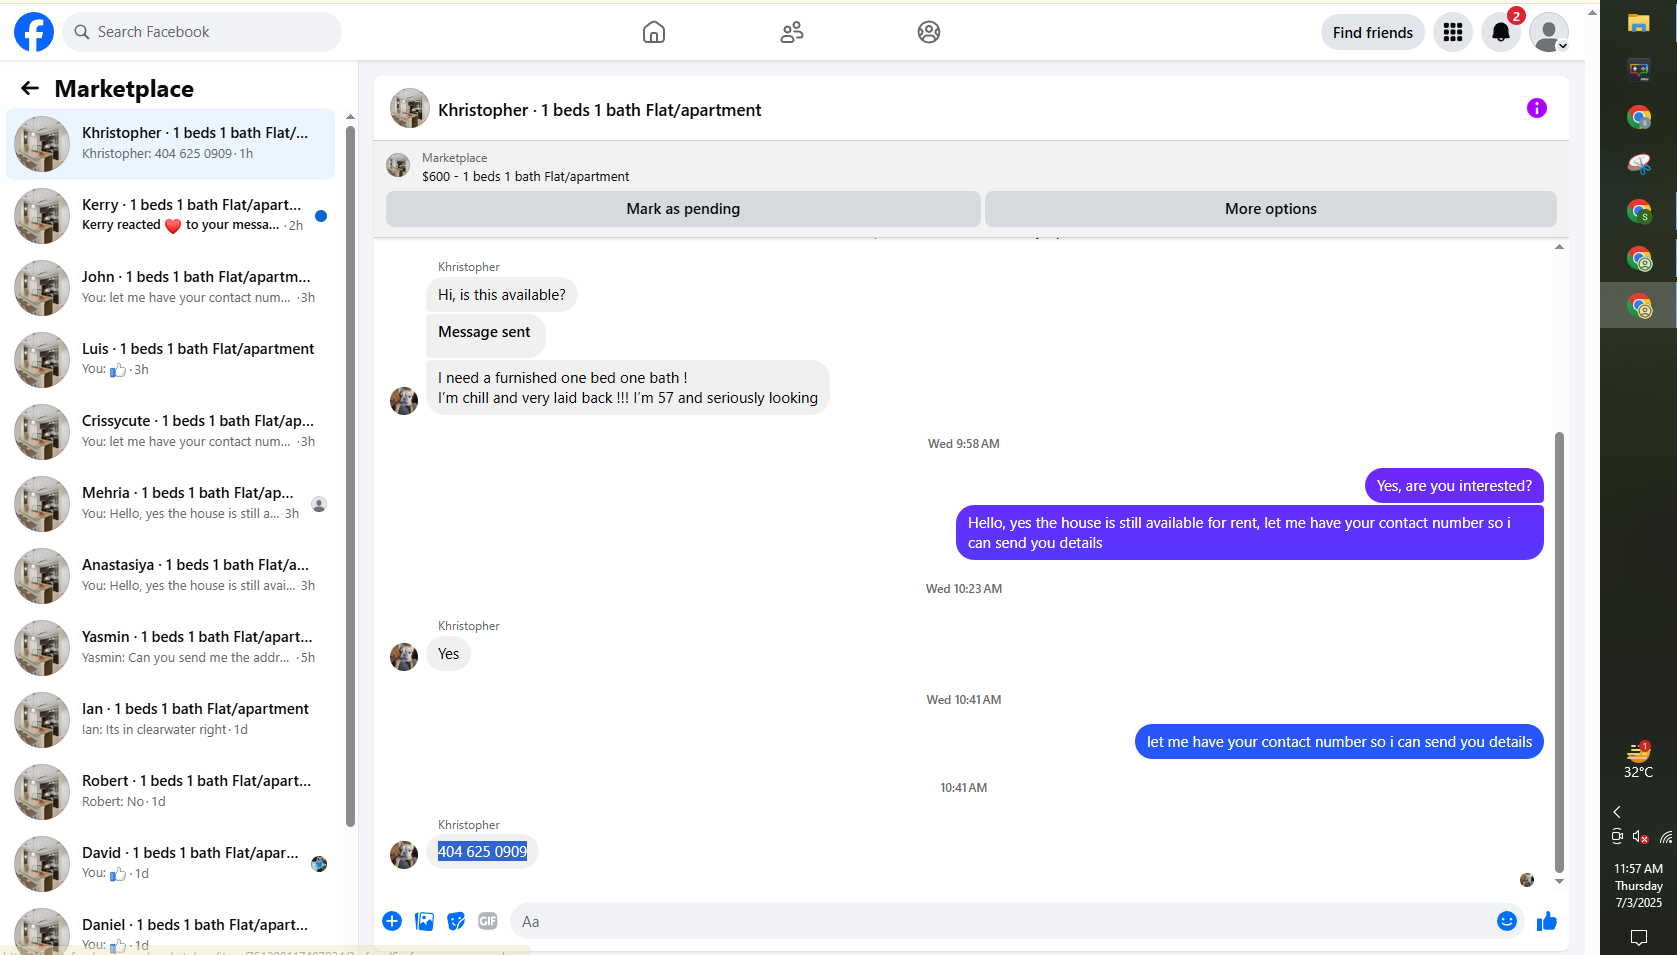Click chat scrollbar up arrow
Image resolution: width=1677 pixels, height=955 pixels.
point(1559,247)
